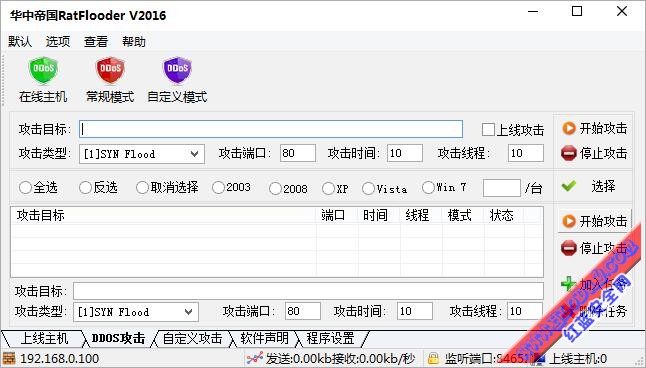Click the 模式 column header
The image size is (646, 368).
[x=463, y=216]
